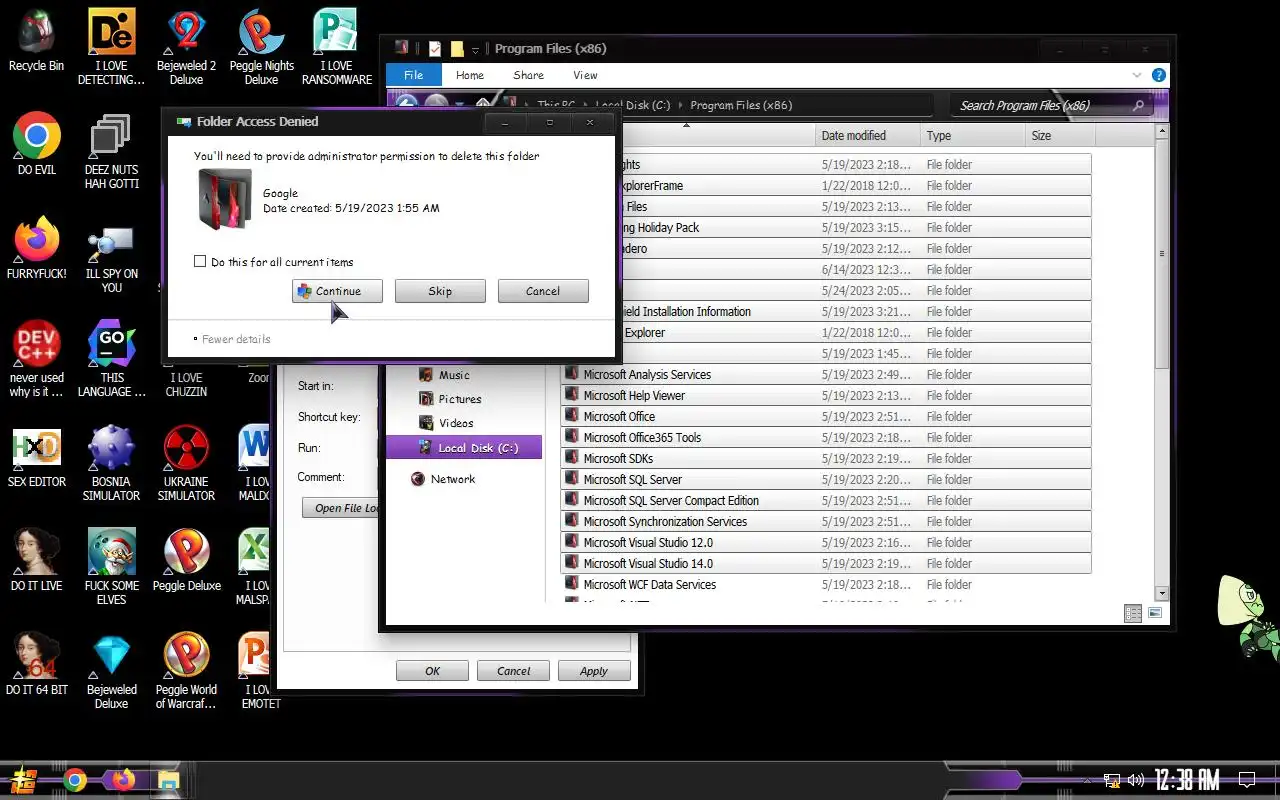Open the File tab in Explorer
Image resolution: width=1280 pixels, height=800 pixels.
click(413, 75)
